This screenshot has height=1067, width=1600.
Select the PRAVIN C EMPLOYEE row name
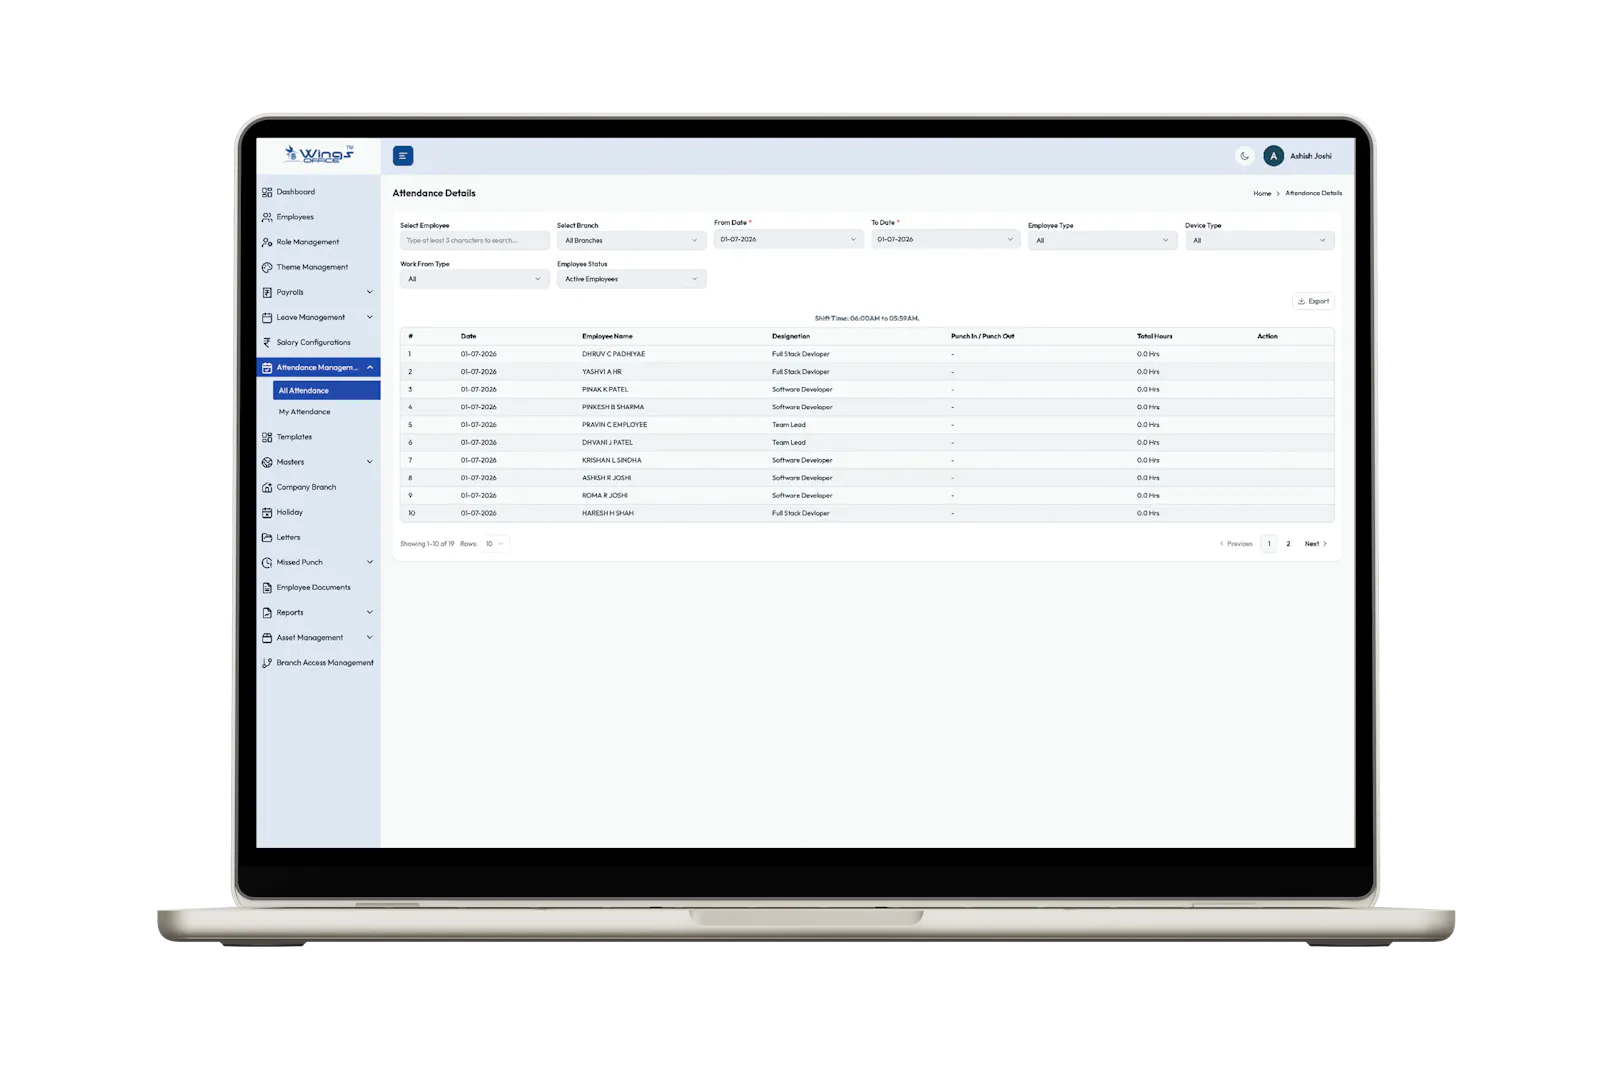614,424
